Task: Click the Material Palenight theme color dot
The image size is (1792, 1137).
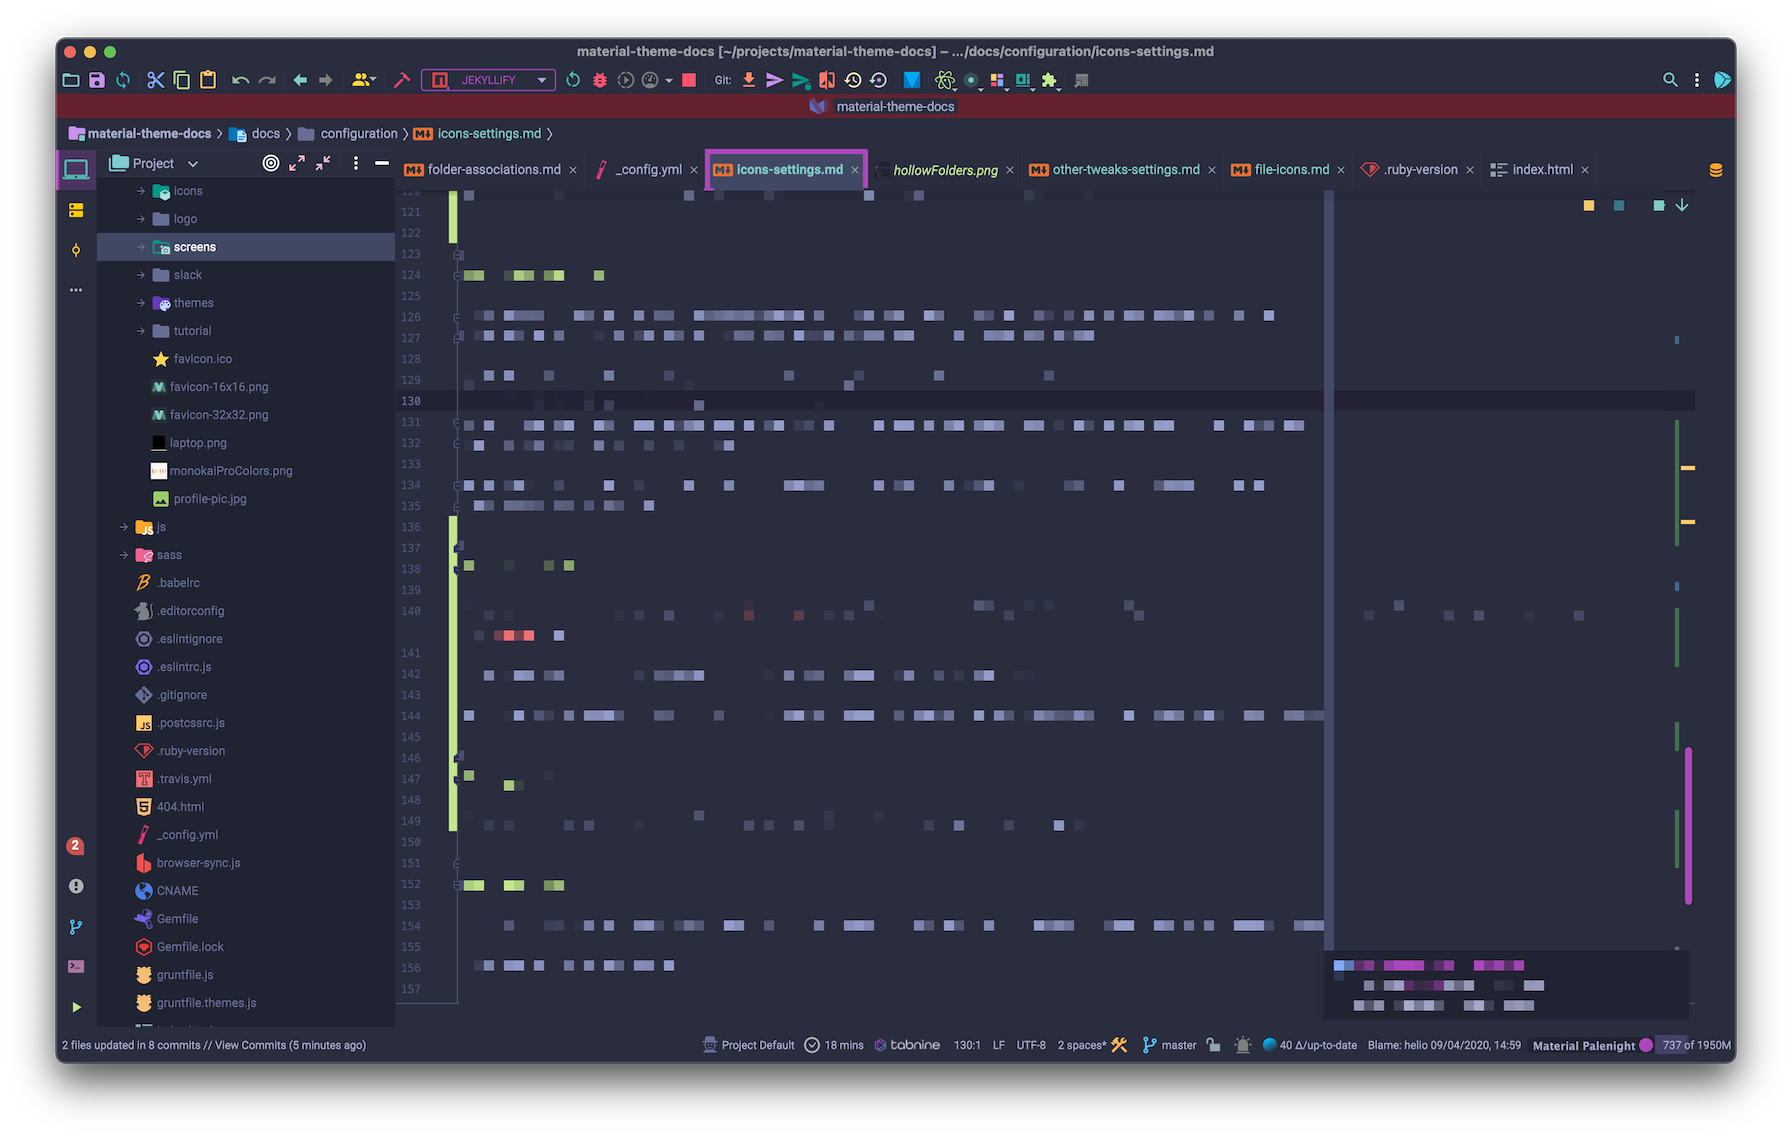Action: pyautogui.click(x=1647, y=1045)
